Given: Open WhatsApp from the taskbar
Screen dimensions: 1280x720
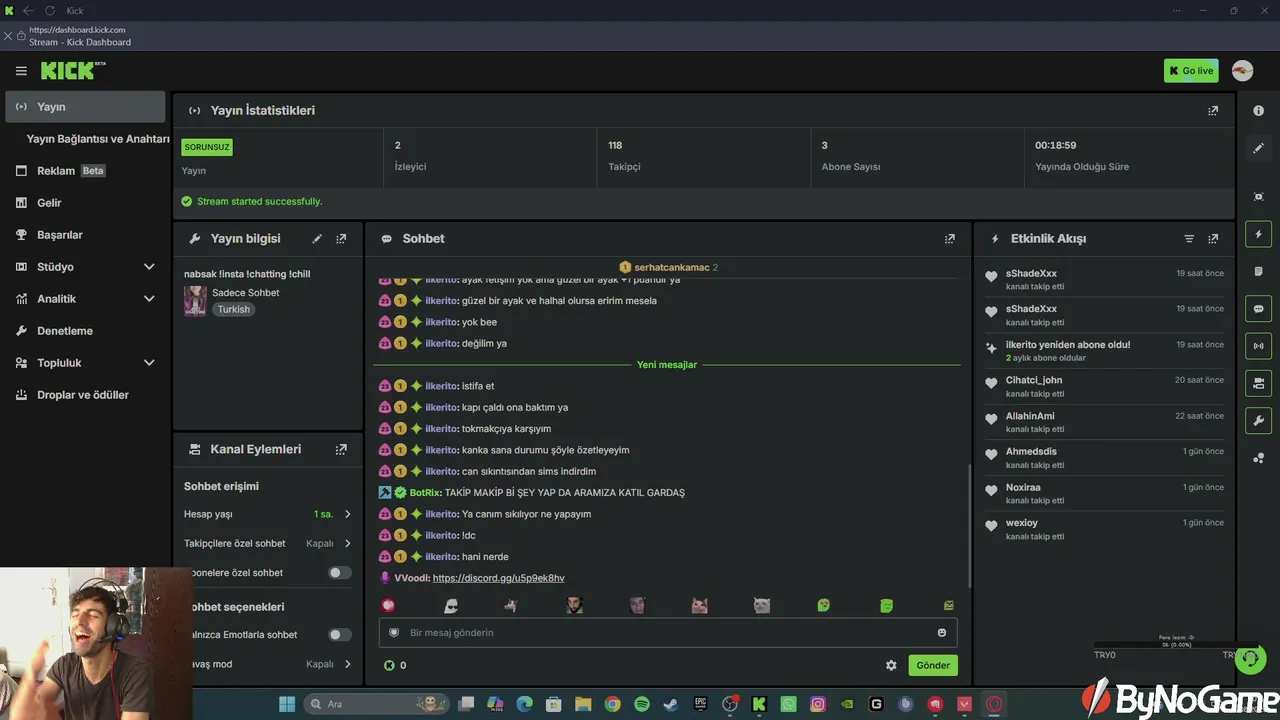Looking at the screenshot, I should coord(788,704).
